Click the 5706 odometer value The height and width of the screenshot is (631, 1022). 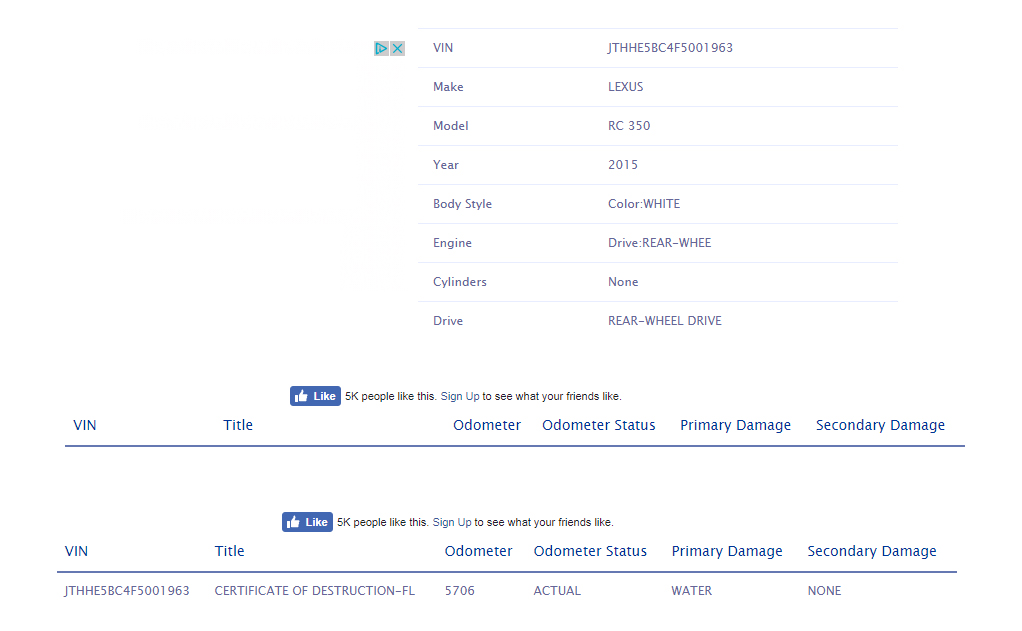point(460,591)
